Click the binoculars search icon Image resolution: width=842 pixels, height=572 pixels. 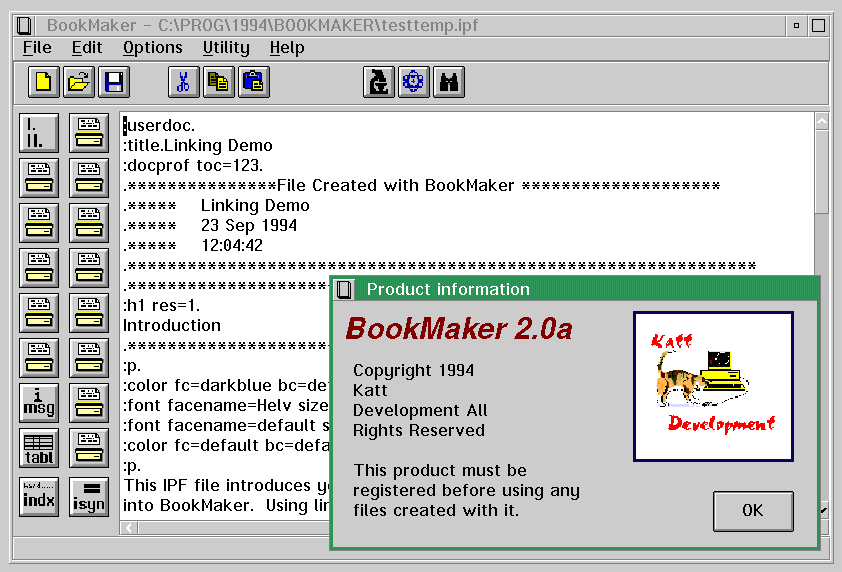pos(449,82)
